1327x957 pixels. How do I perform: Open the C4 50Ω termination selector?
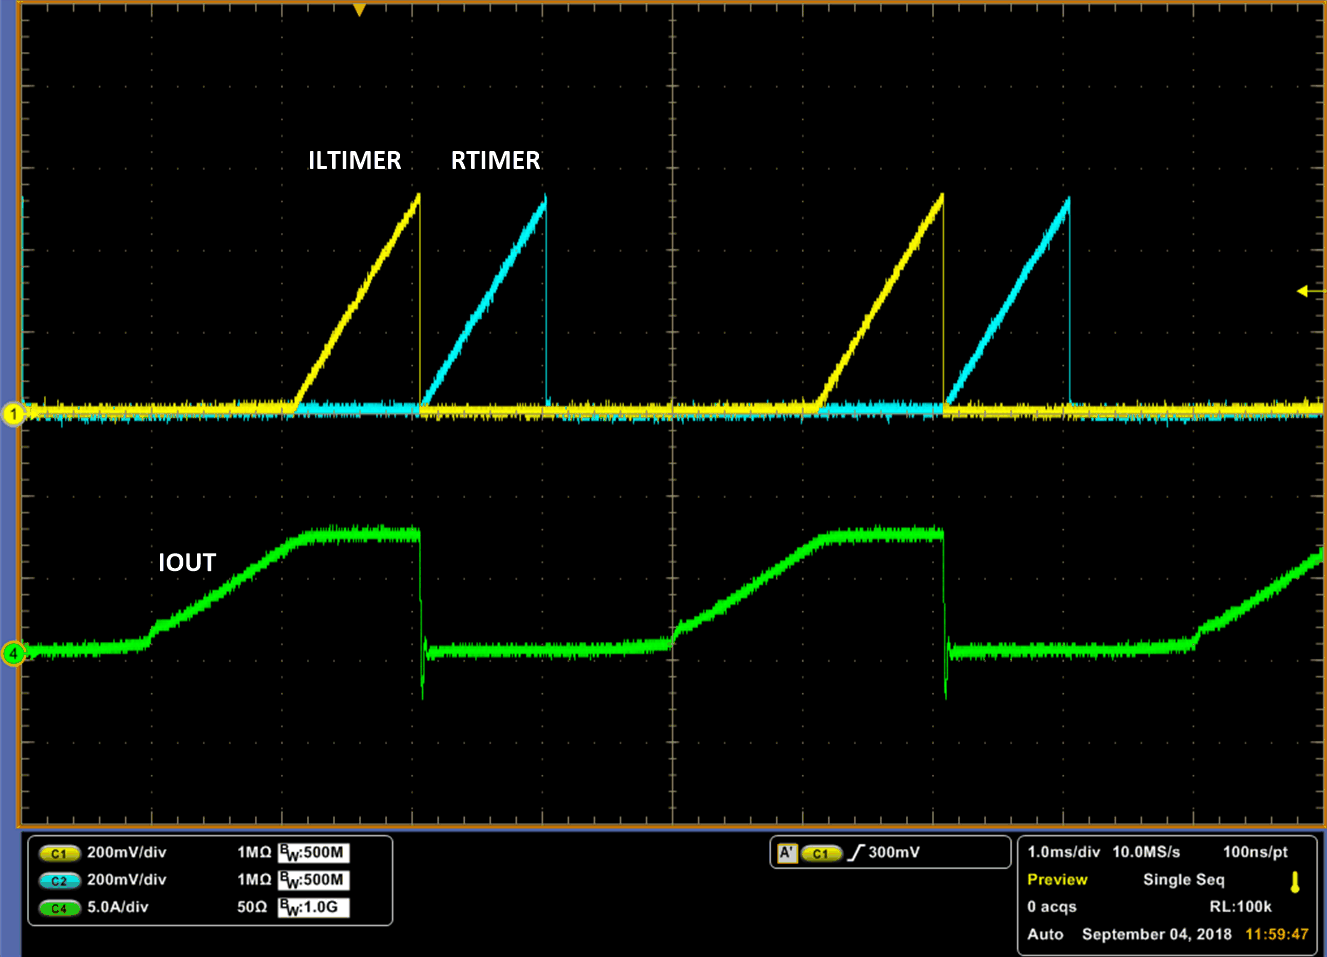[x=252, y=909]
